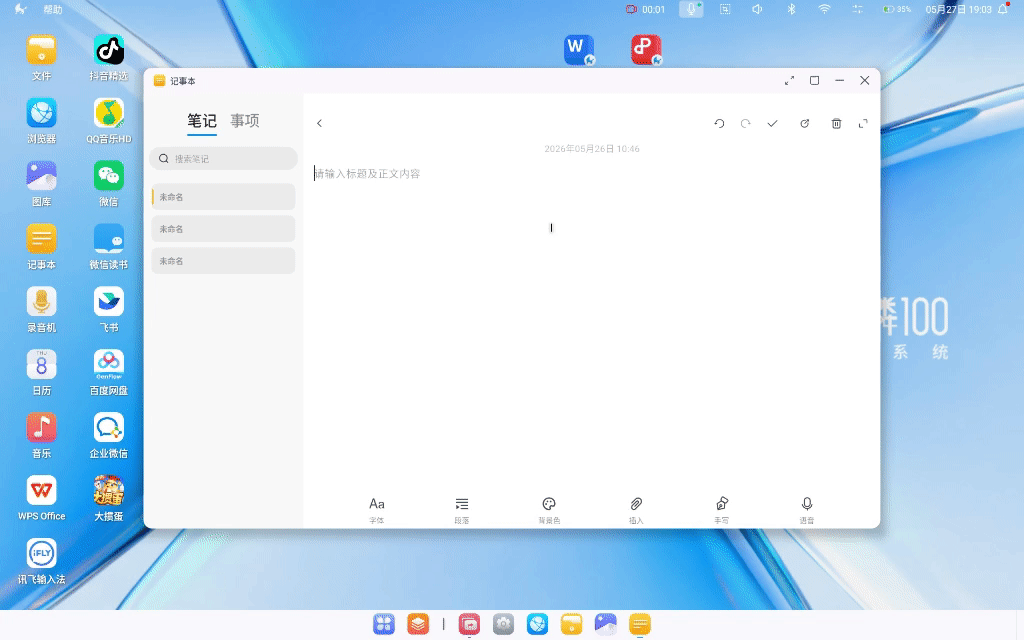1024x640 pixels.
Task: Open the orange stacked layers dock icon
Action: click(418, 624)
